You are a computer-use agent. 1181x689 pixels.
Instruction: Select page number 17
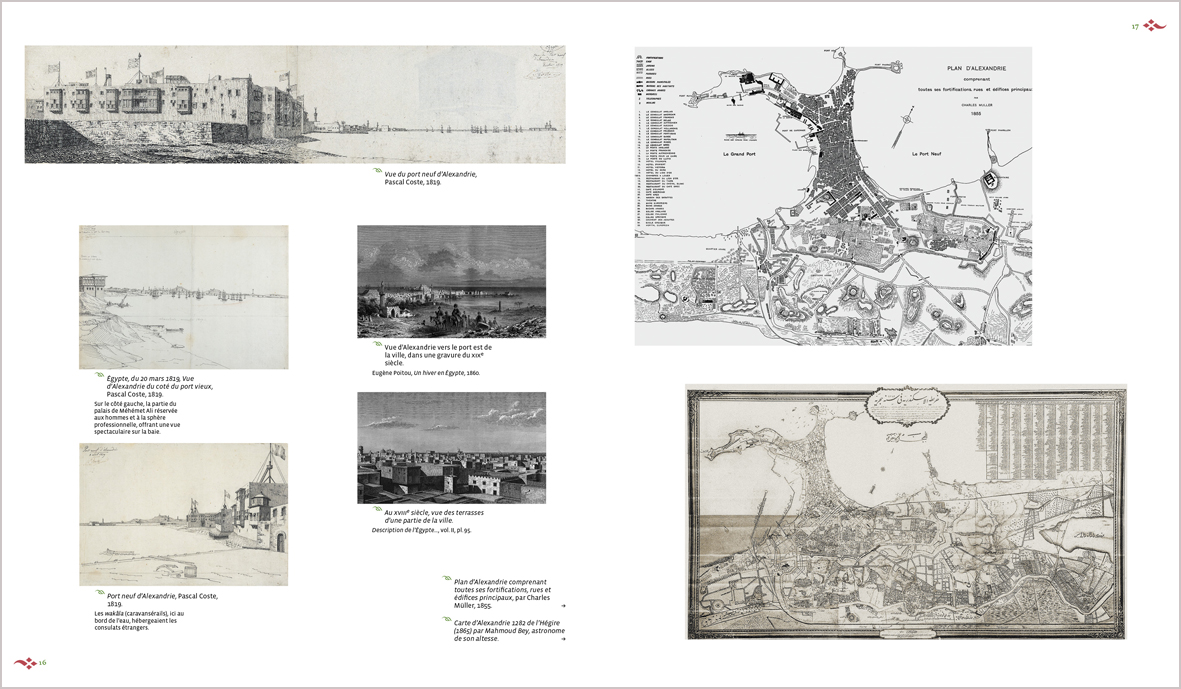1135,27
